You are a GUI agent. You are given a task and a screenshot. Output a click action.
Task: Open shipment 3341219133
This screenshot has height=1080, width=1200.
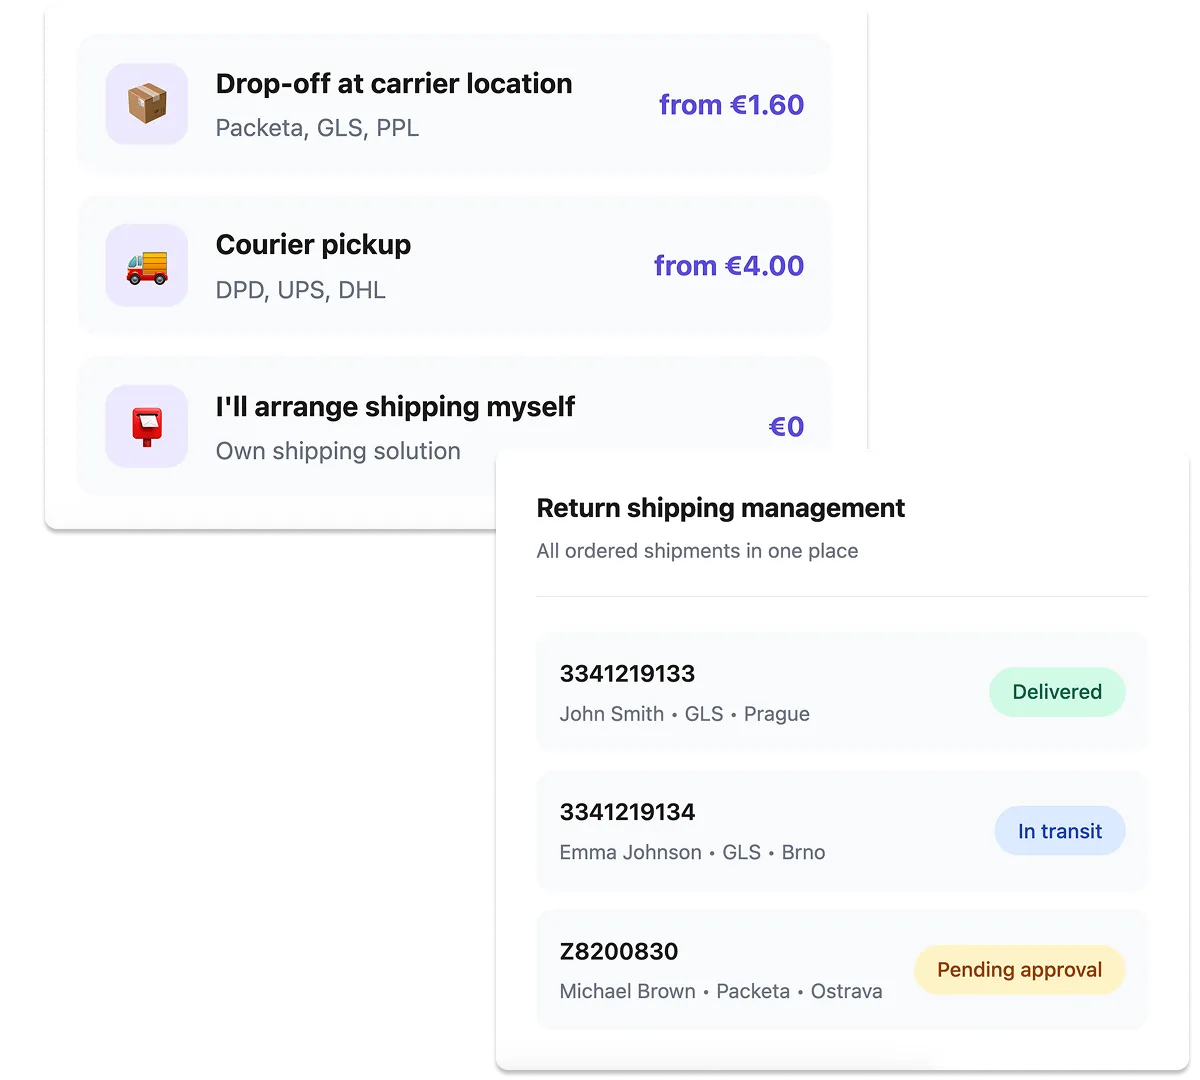627,674
